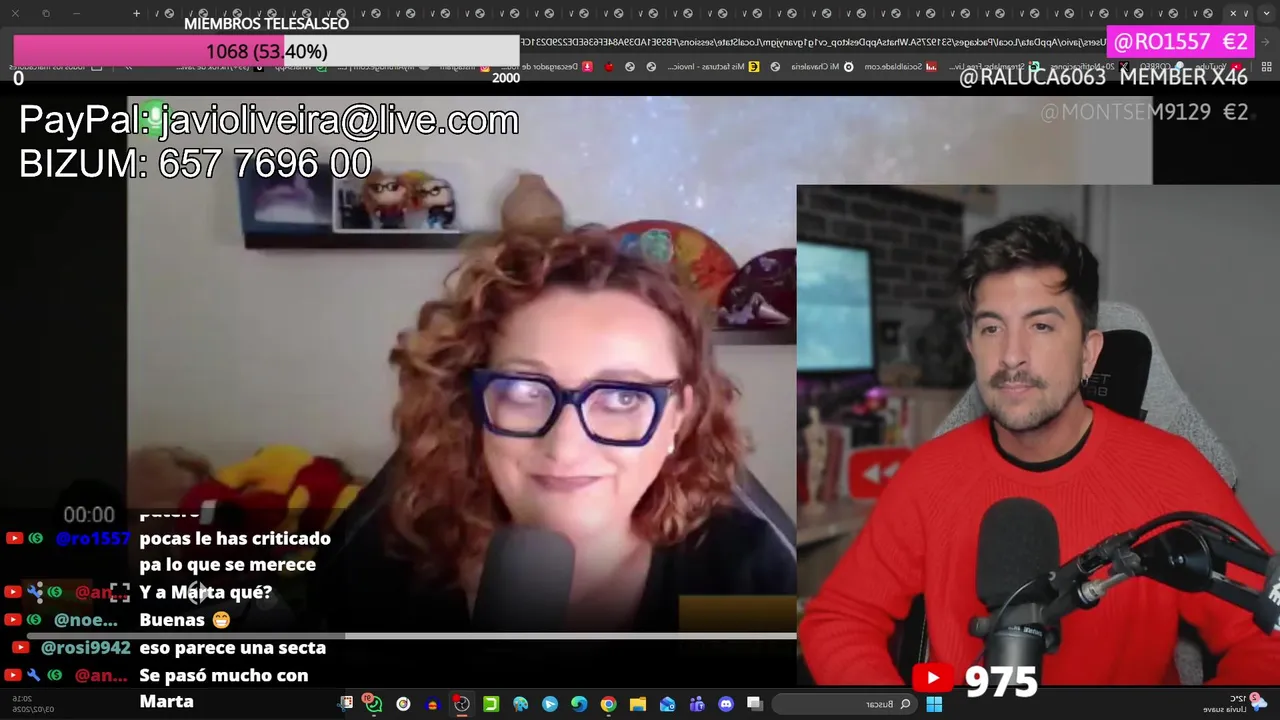The image size is (1280, 720).
Task: Click the 'Buenas' chat message
Action: pyautogui.click(x=185, y=619)
